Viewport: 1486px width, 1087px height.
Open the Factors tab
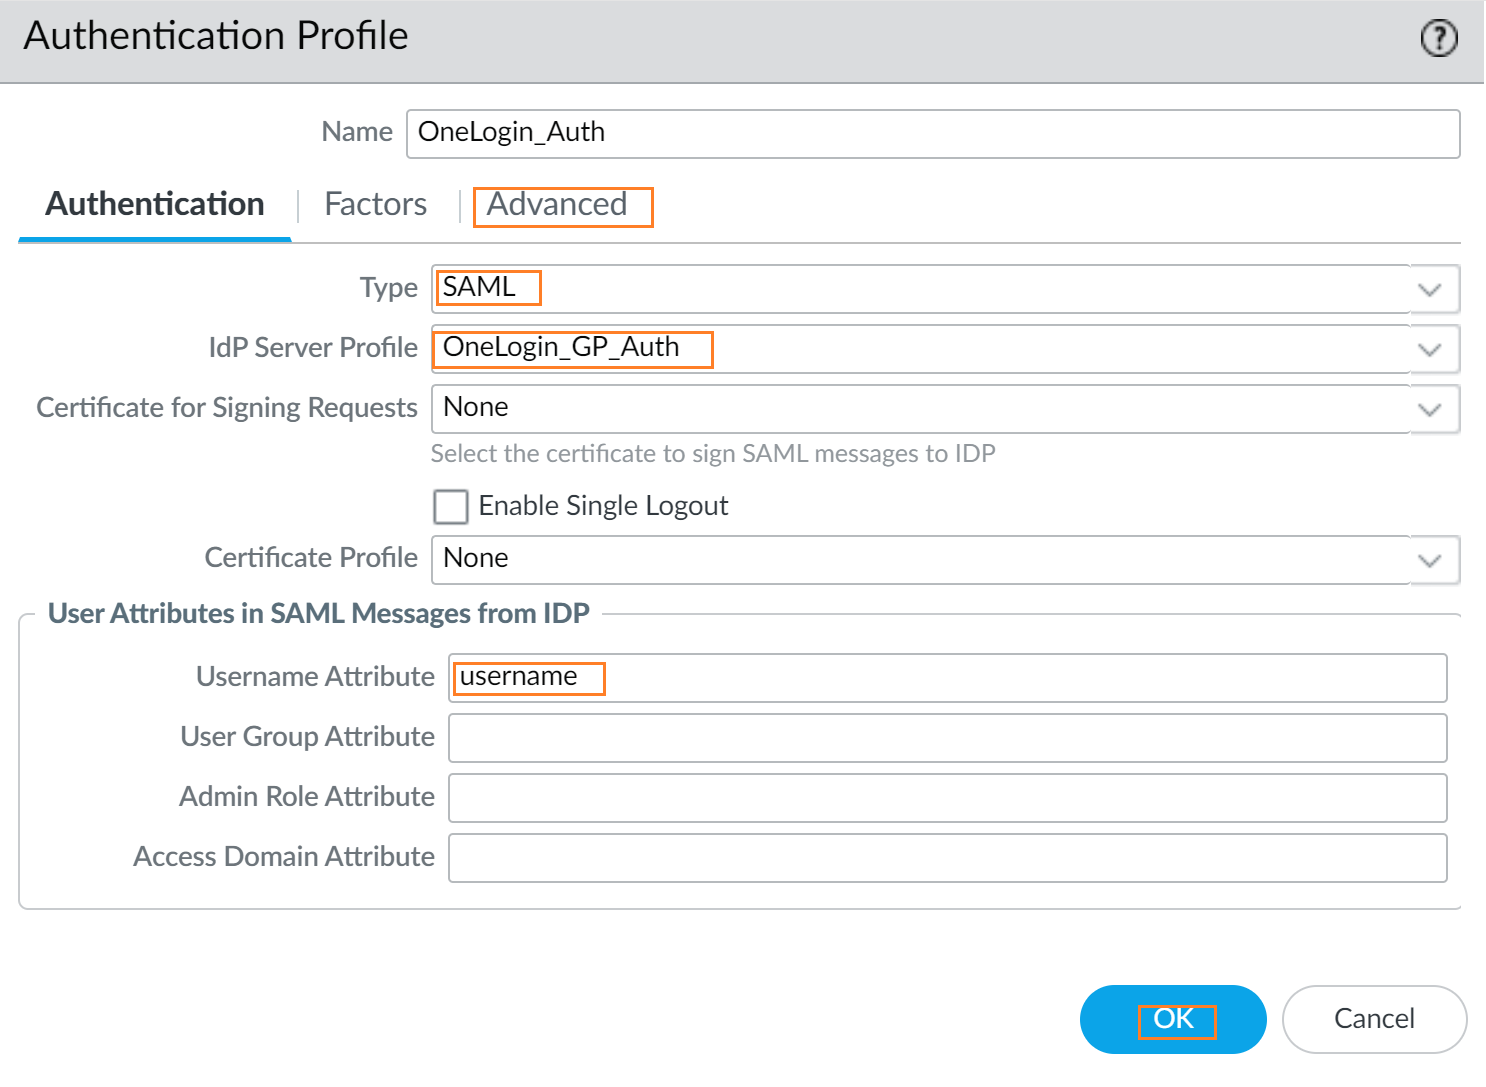(375, 205)
